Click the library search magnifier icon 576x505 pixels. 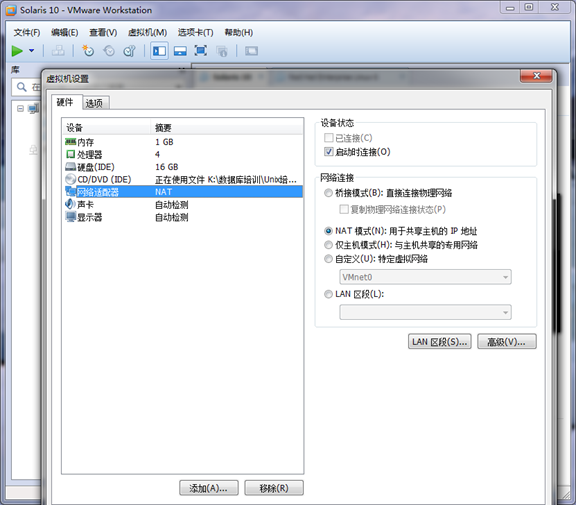[22, 87]
